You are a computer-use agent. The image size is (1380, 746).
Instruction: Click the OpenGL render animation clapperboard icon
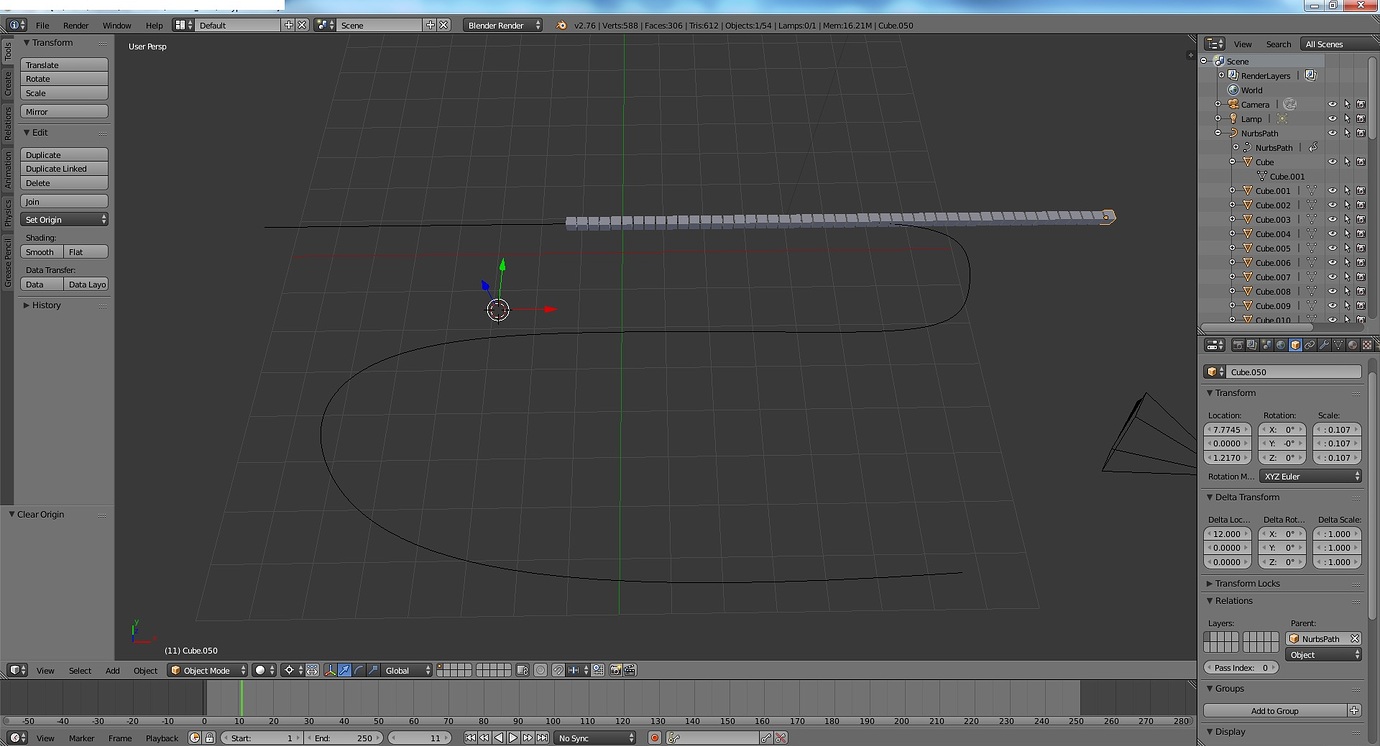631,670
